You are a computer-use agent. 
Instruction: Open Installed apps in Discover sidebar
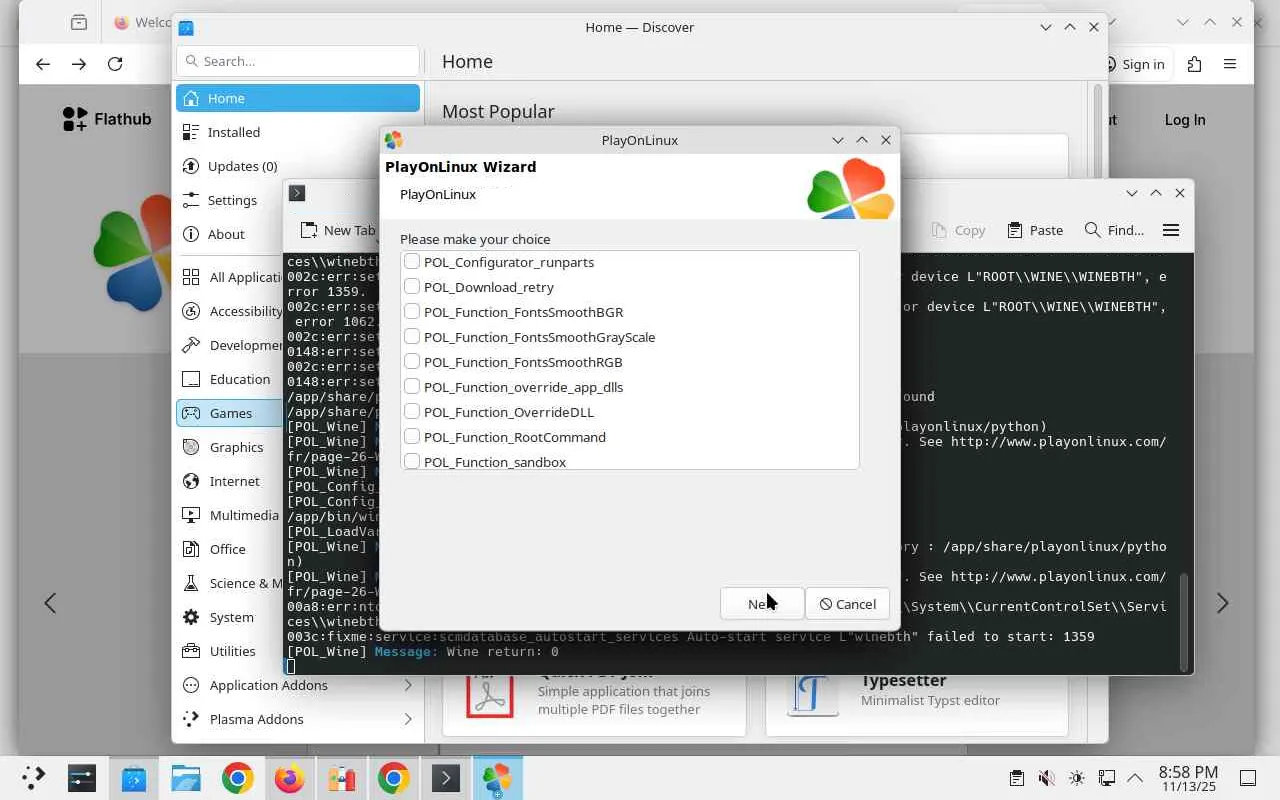298,132
